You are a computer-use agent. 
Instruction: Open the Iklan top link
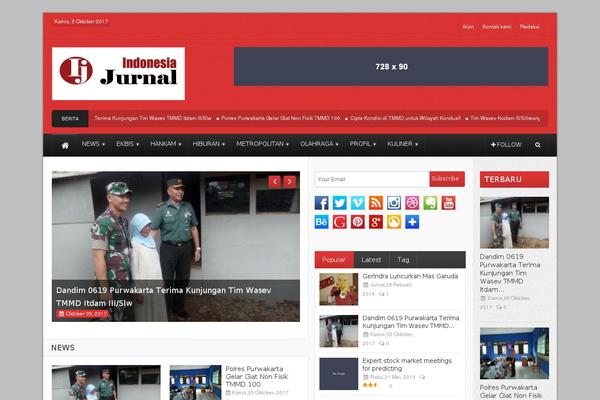[x=468, y=27]
